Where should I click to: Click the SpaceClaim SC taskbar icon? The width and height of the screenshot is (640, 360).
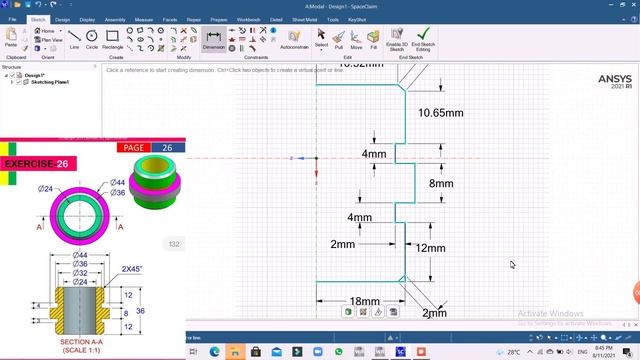(400, 351)
